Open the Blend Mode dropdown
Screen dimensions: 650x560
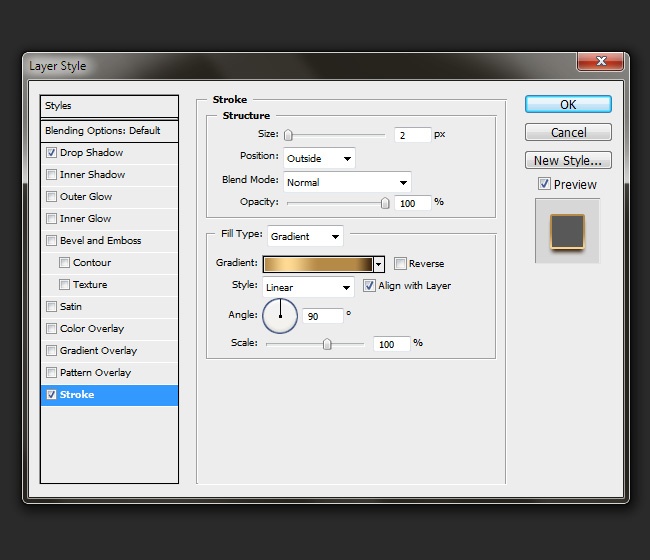[347, 182]
